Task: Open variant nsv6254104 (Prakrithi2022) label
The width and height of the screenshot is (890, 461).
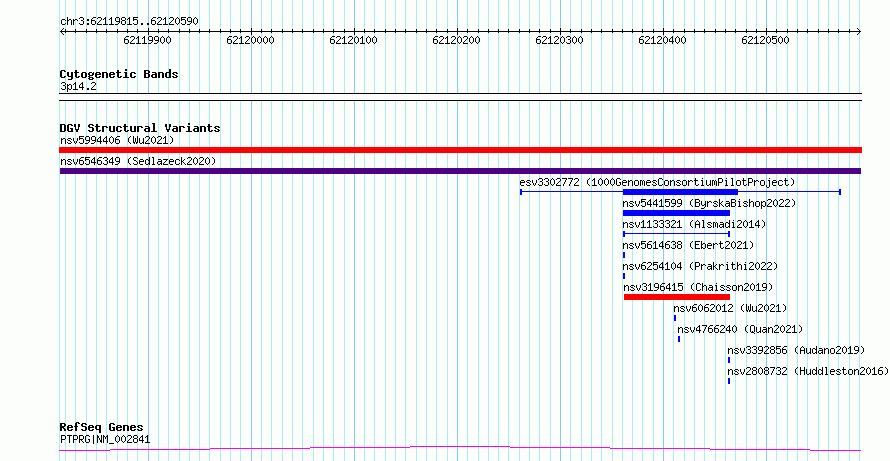Action: click(700, 266)
